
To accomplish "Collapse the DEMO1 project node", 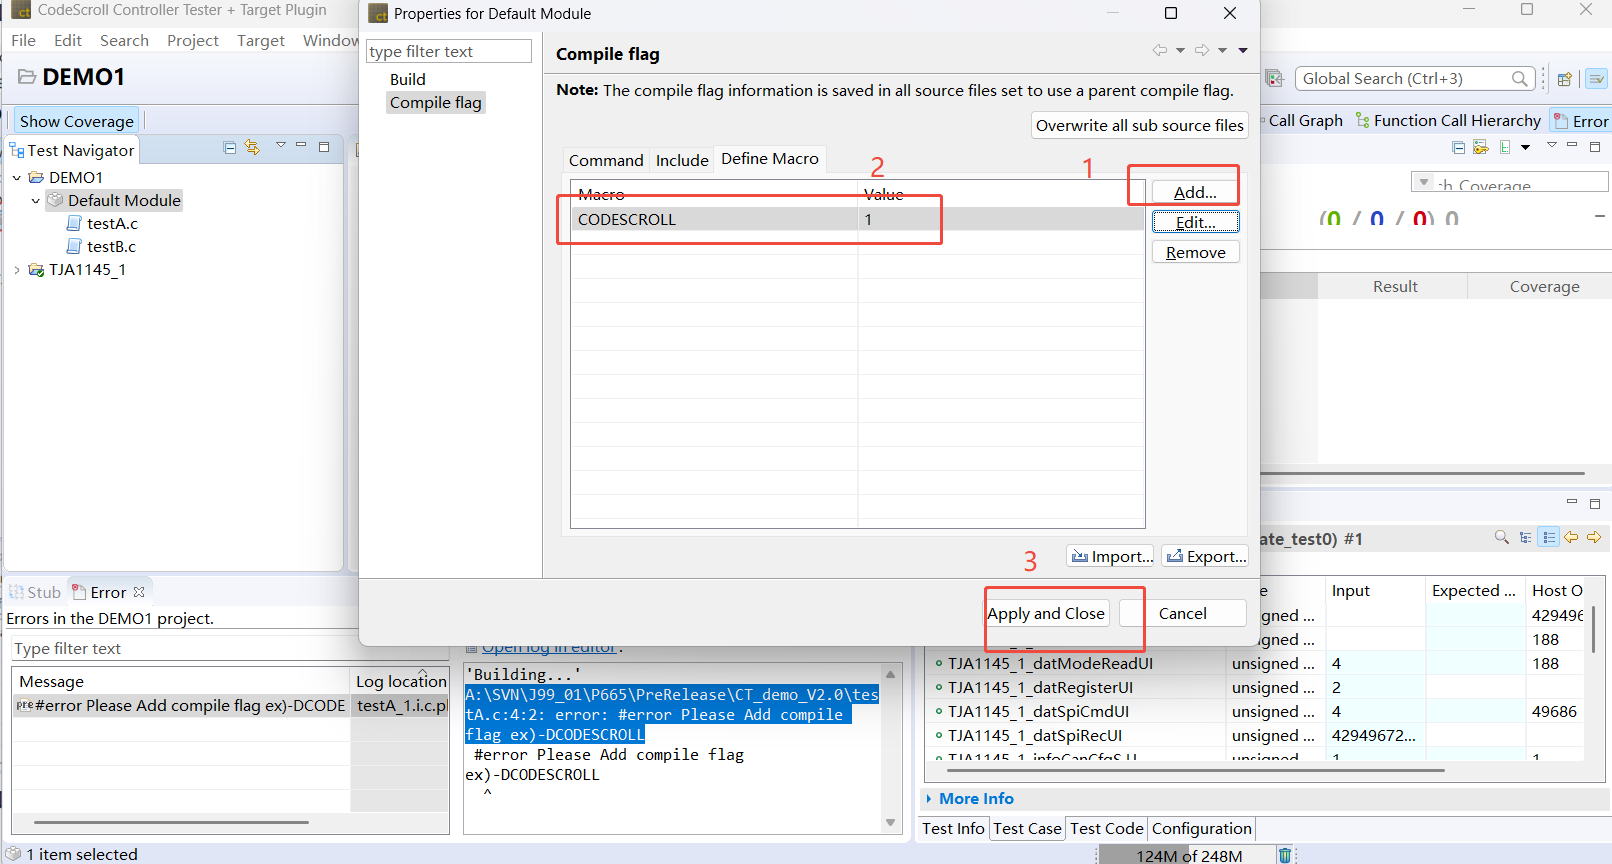I will pyautogui.click(x=17, y=178).
